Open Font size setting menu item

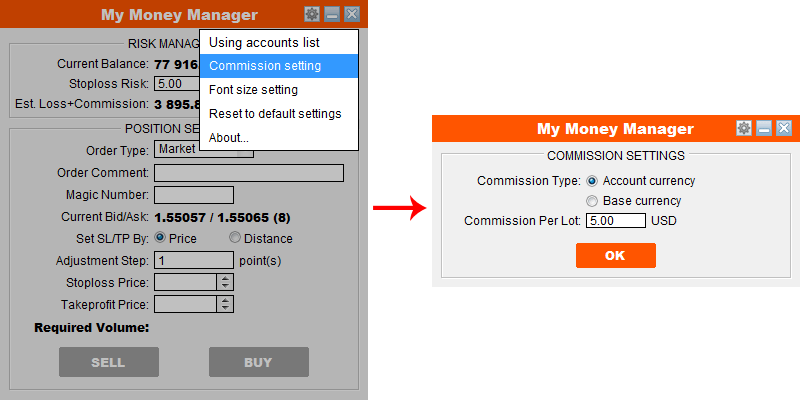pyautogui.click(x=279, y=90)
